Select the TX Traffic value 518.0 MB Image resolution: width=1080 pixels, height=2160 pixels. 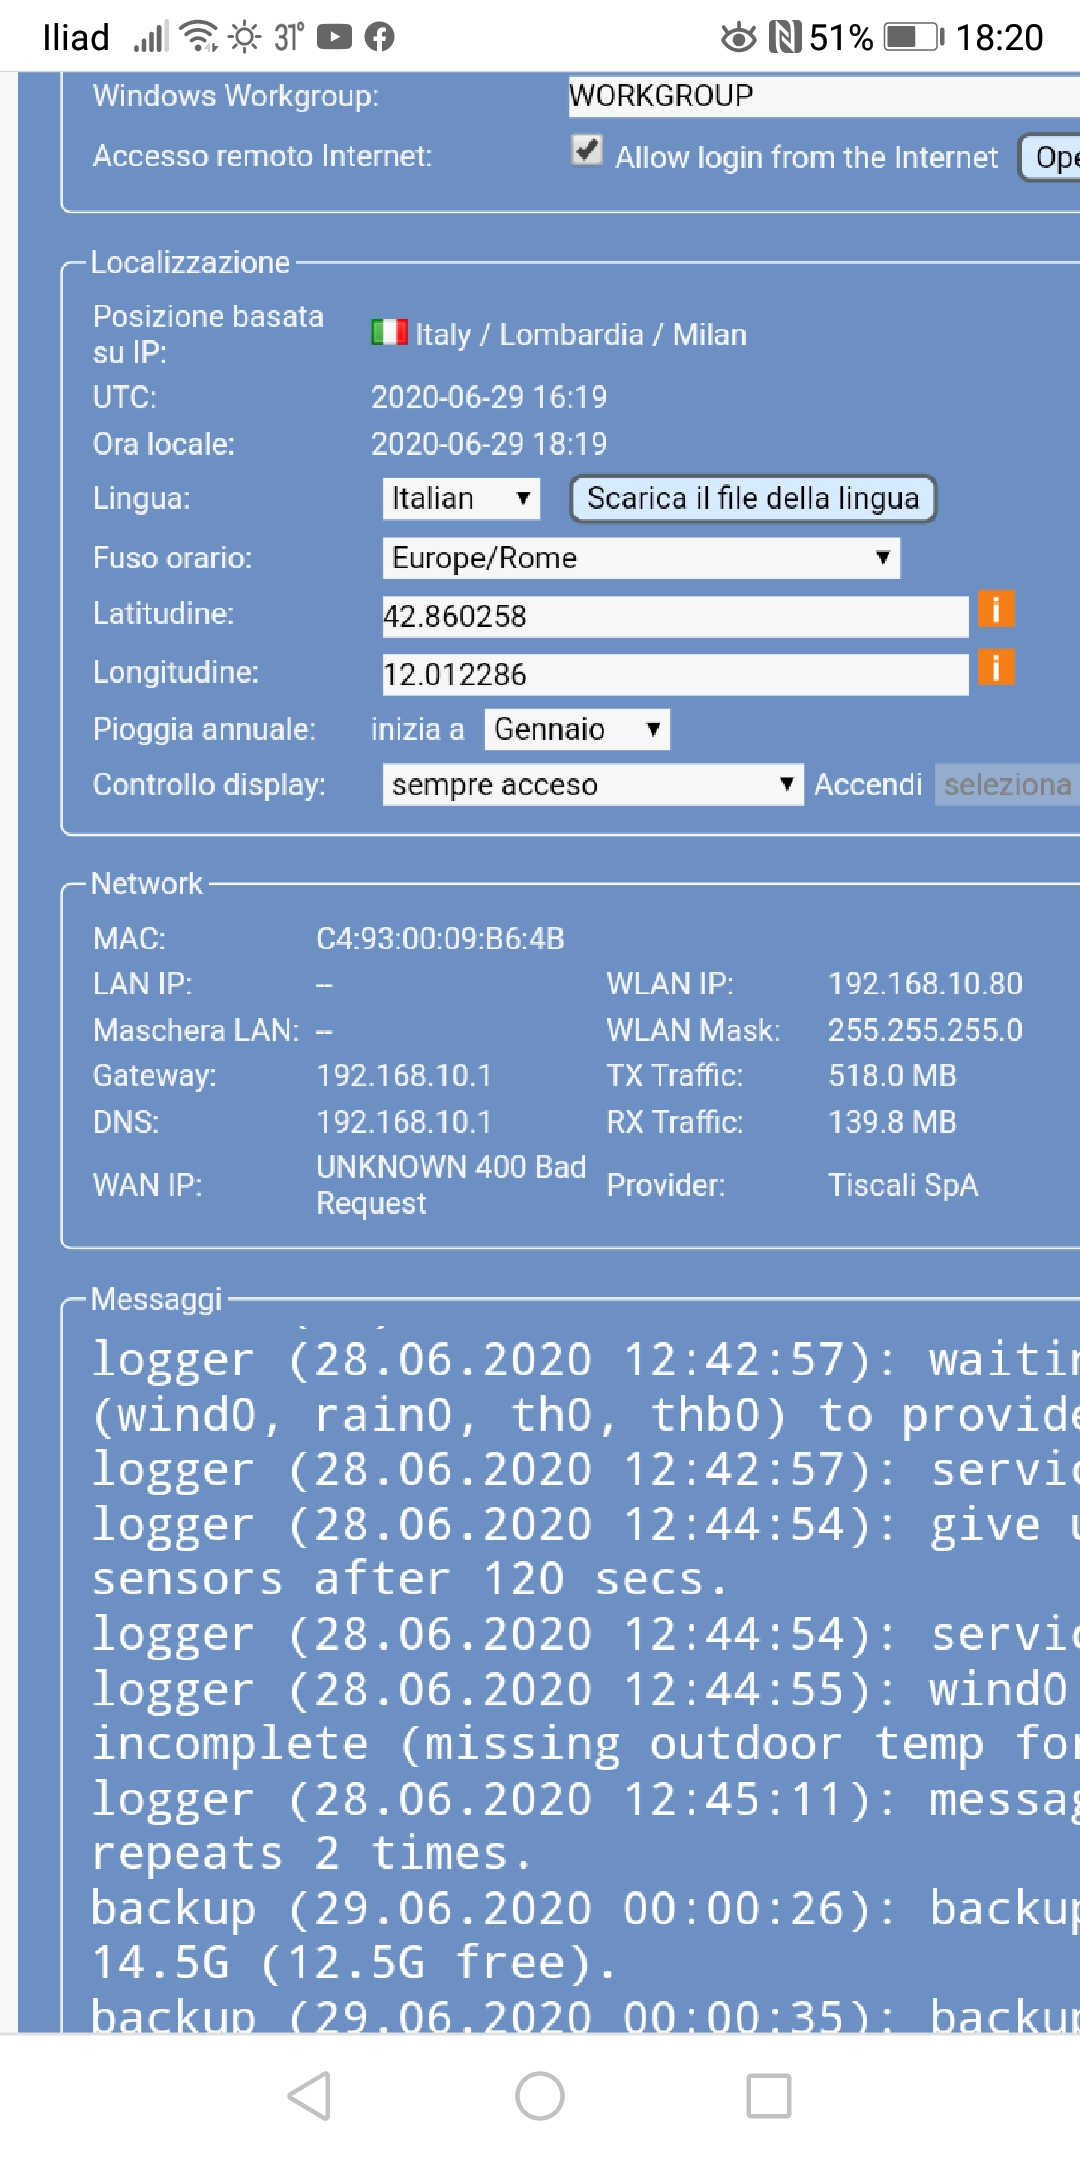[892, 1075]
